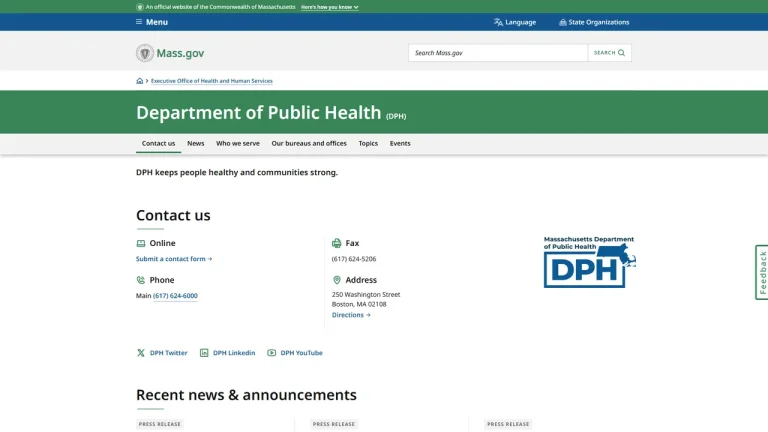Expand "Here's how you know" dropdown

pos(330,7)
